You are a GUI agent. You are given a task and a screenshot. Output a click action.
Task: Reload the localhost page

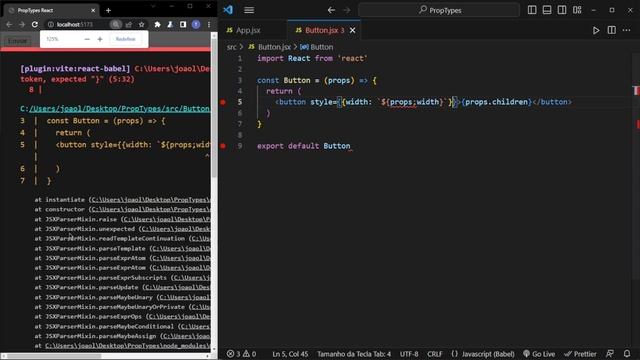click(35, 24)
